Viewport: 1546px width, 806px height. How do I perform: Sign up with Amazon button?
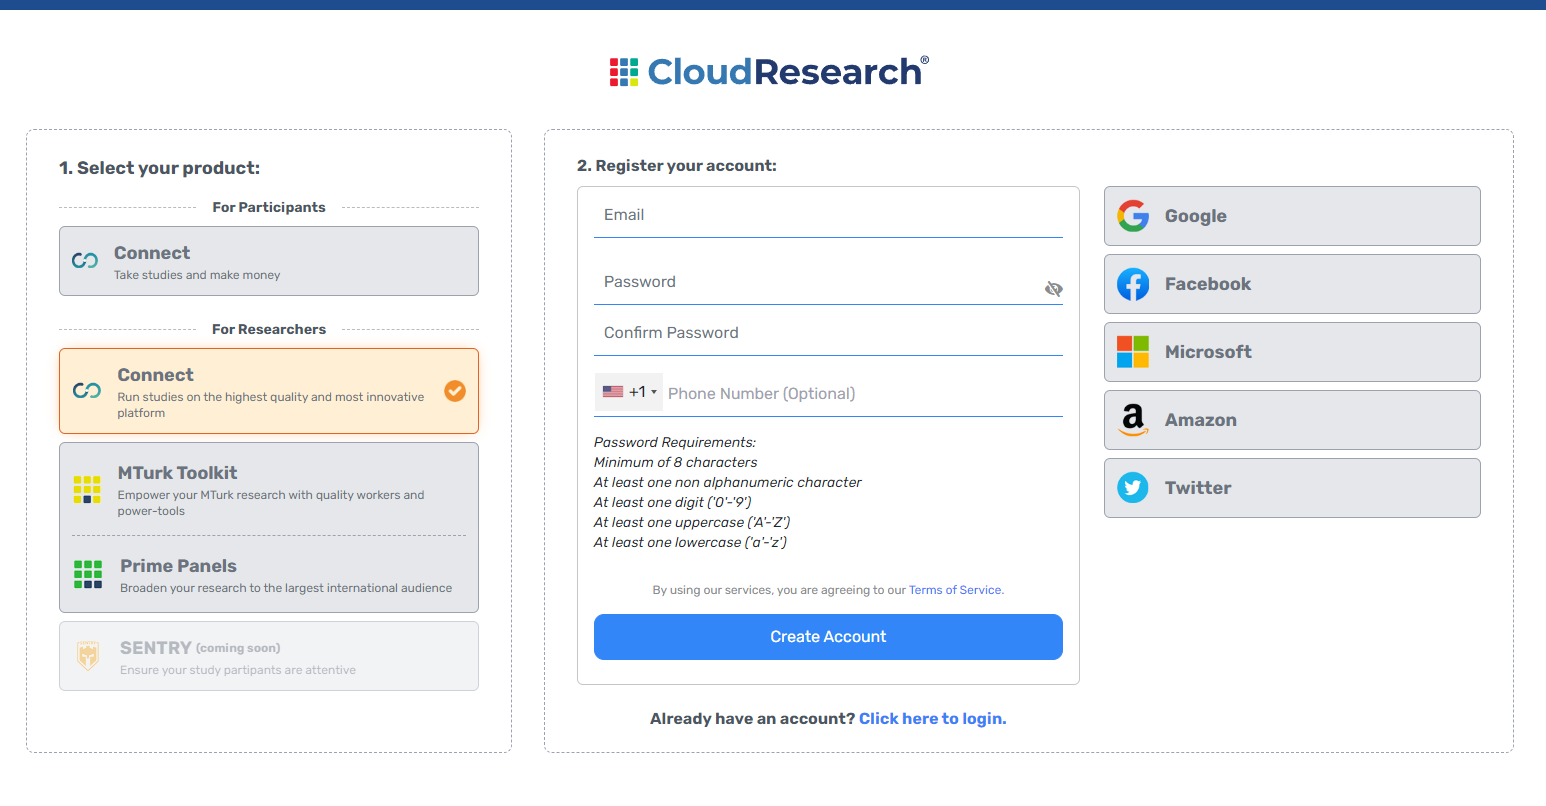pos(1292,420)
